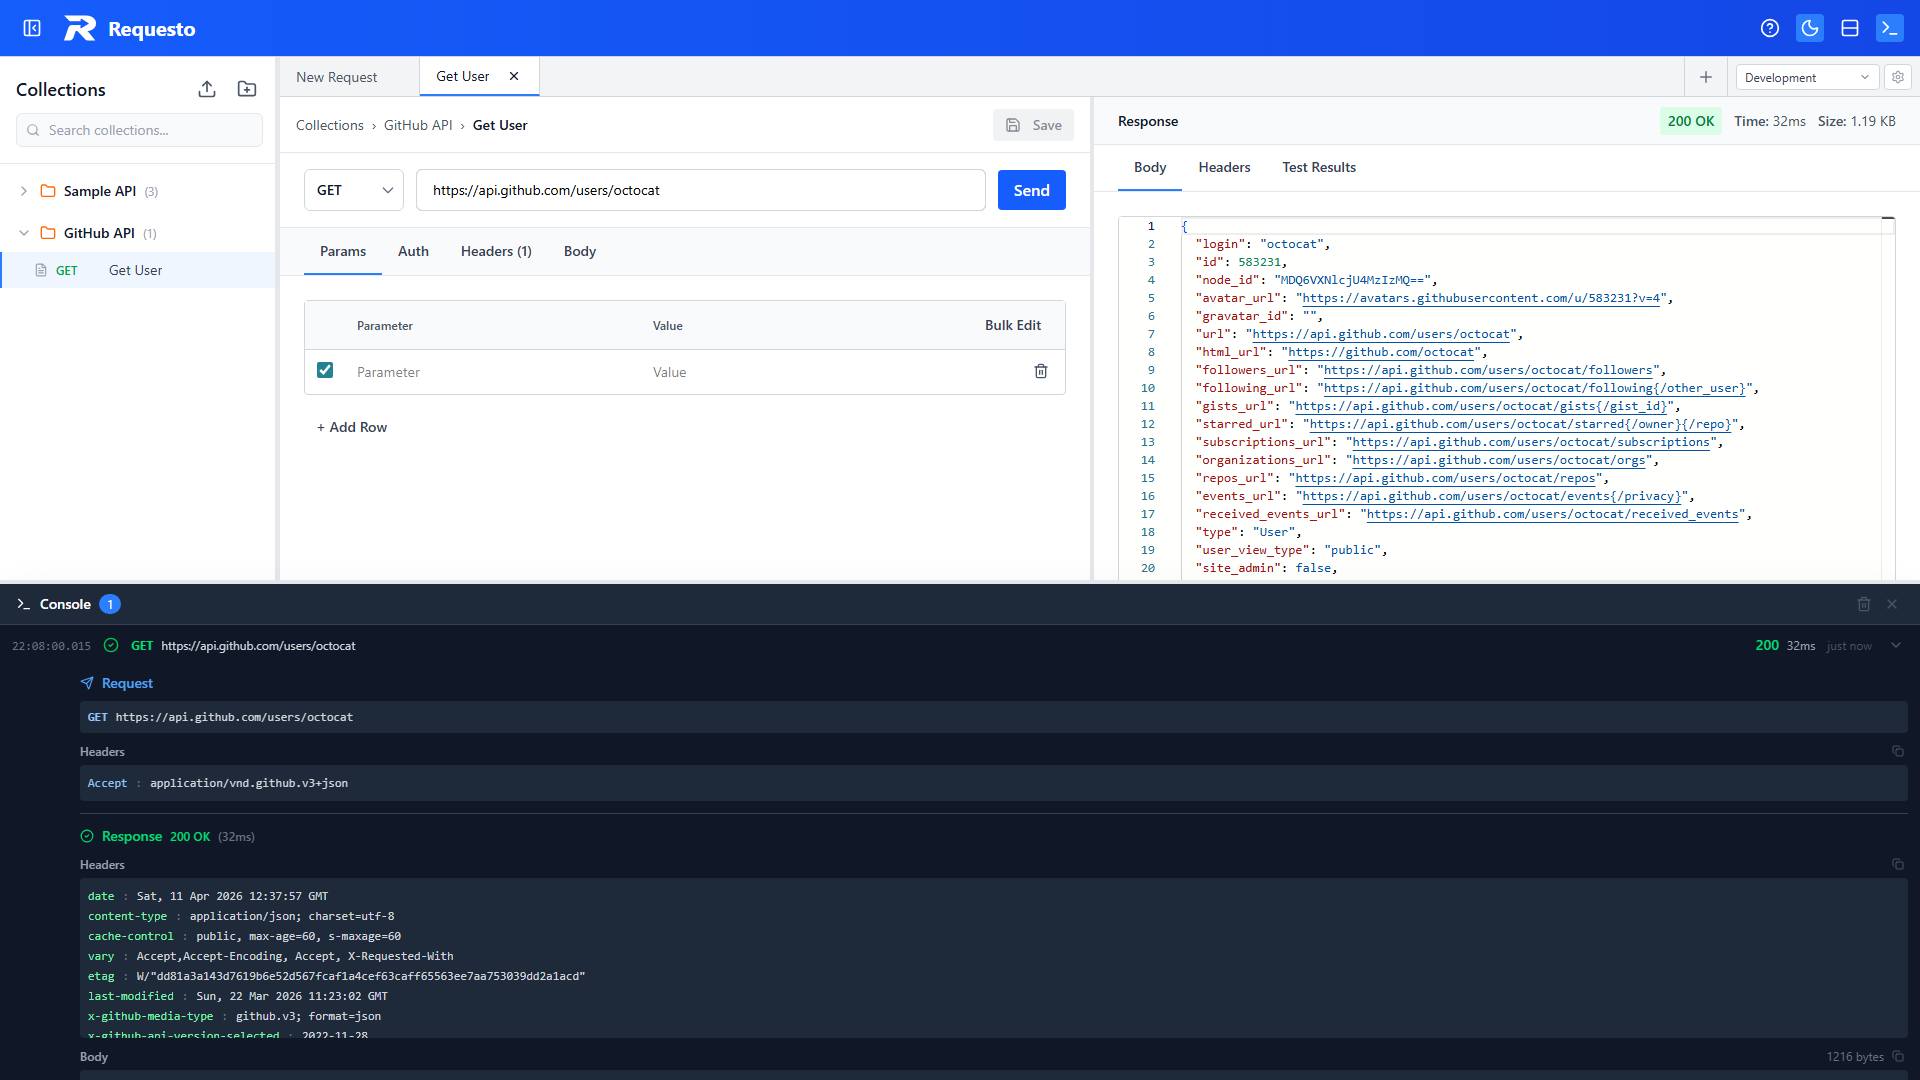Open the Auth tab
The width and height of the screenshot is (1920, 1080).
[x=413, y=251]
